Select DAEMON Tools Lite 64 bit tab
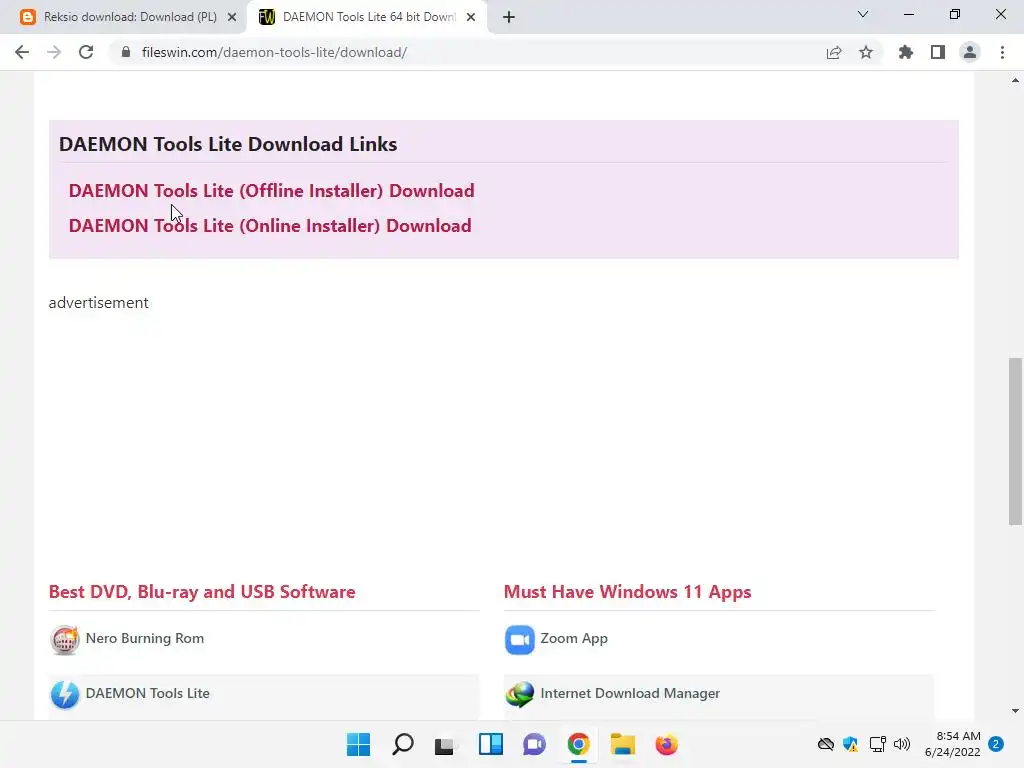The image size is (1024, 768). (366, 17)
